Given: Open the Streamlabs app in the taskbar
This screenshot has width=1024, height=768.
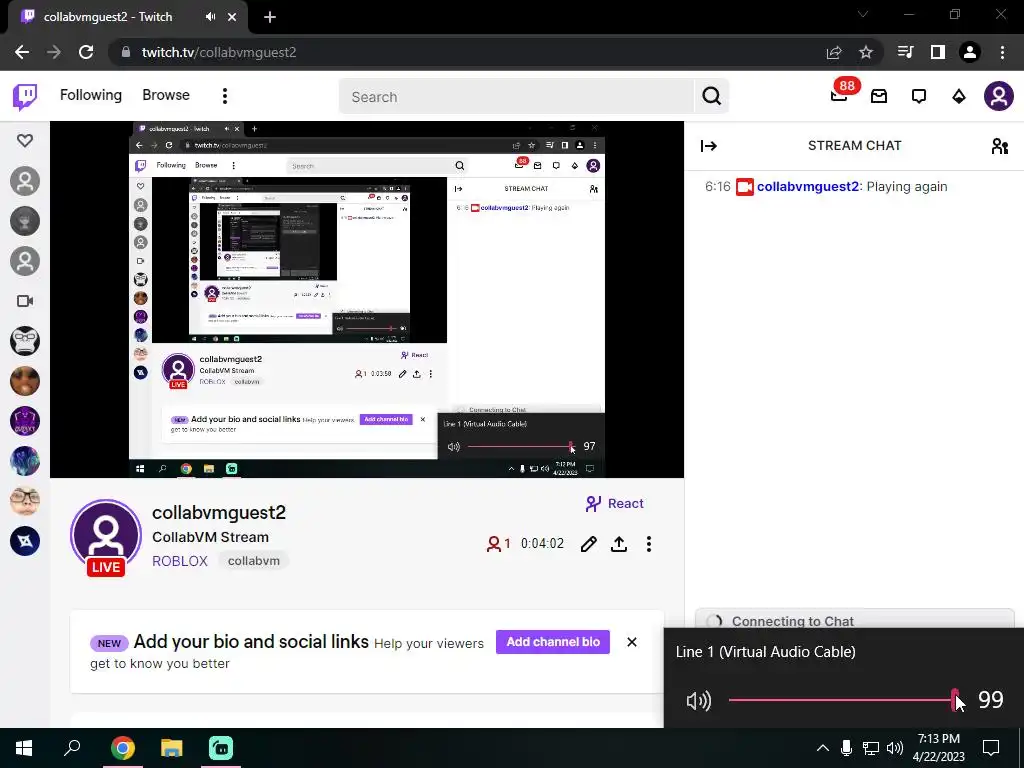Looking at the screenshot, I should click(x=221, y=748).
